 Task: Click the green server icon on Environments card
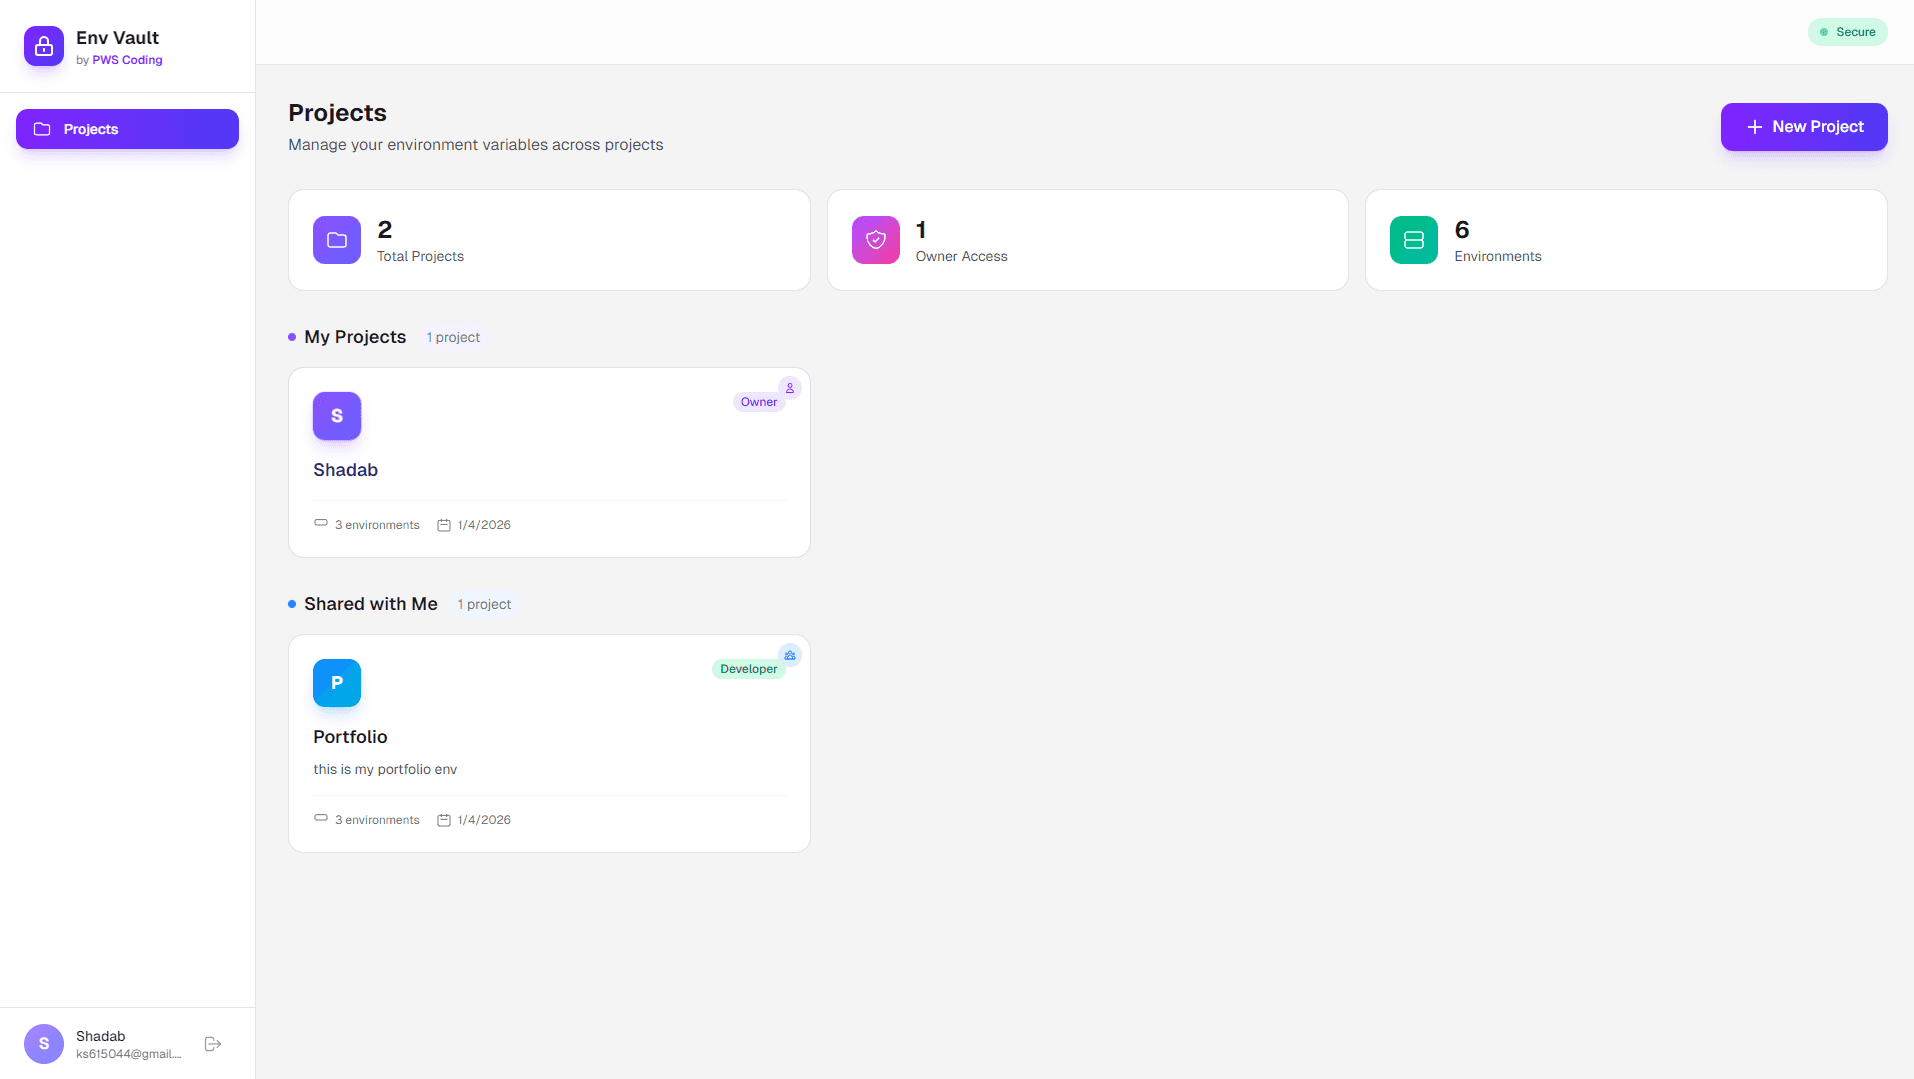coord(1412,240)
